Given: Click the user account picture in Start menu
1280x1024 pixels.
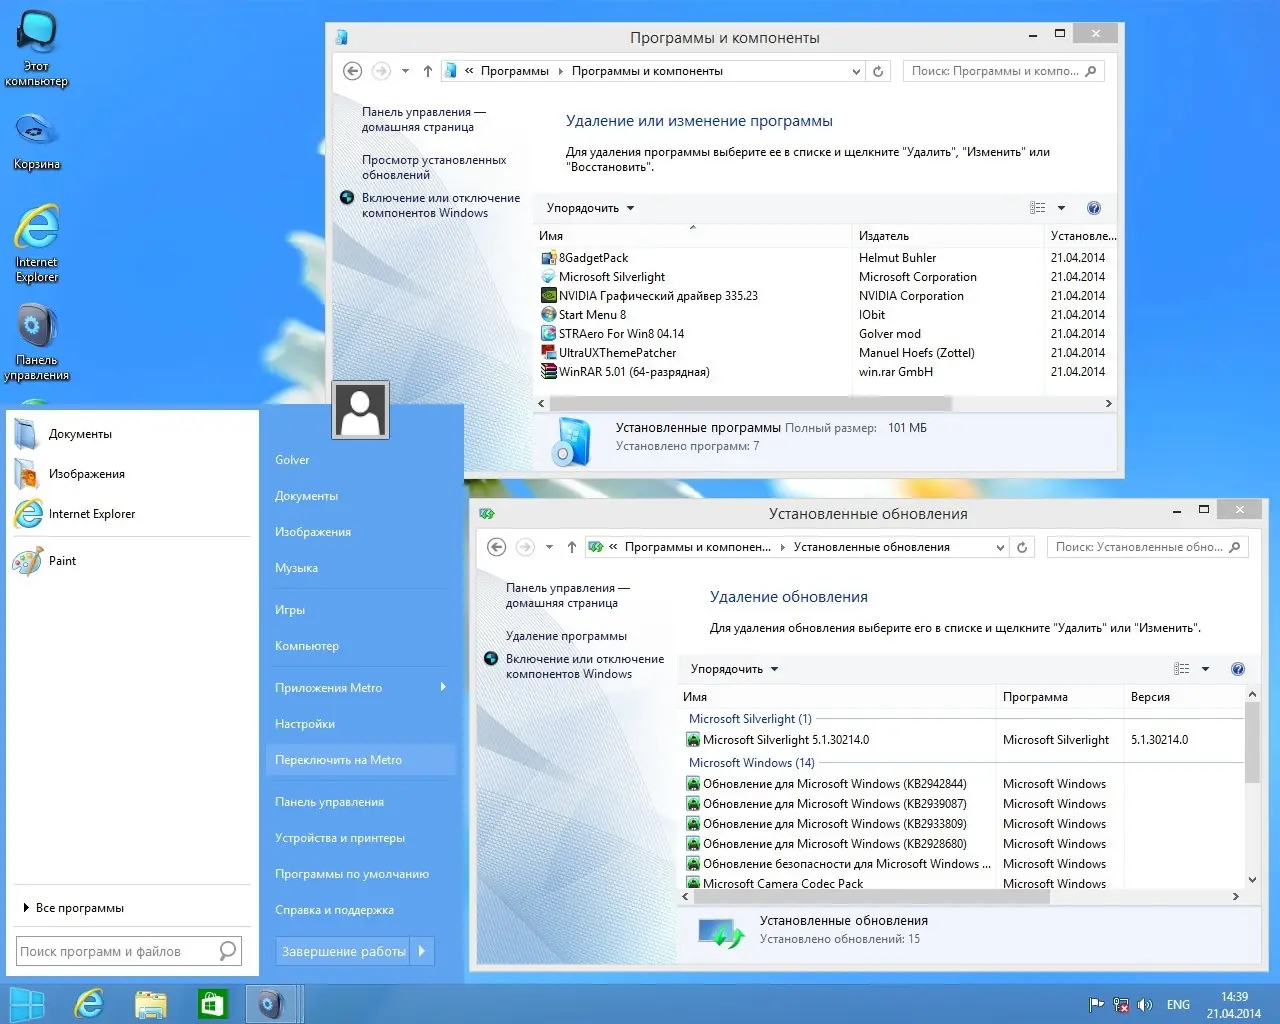Looking at the screenshot, I should pyautogui.click(x=360, y=410).
